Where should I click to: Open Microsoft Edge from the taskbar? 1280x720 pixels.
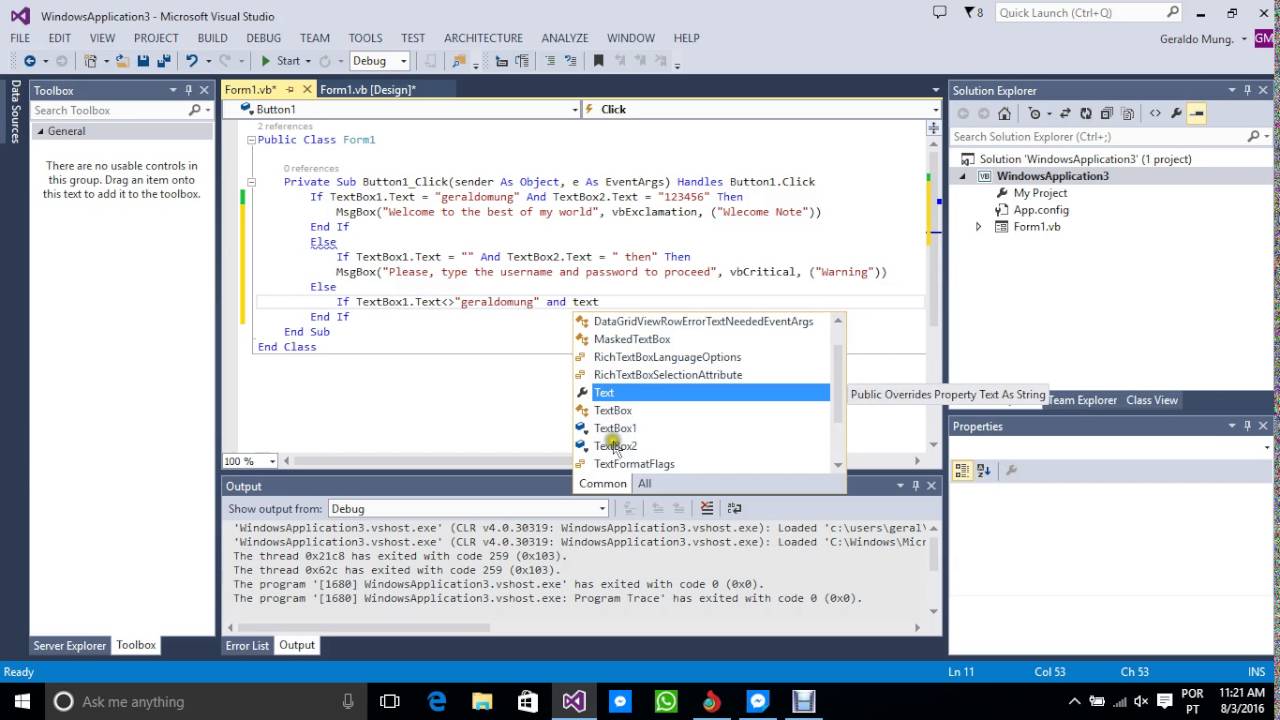pos(437,701)
